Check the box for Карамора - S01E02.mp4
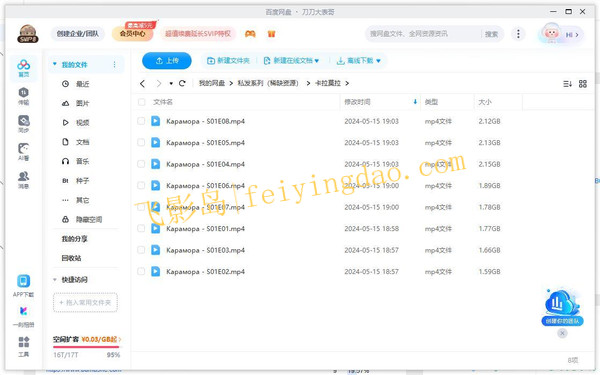Screen dimensions: 600x375 [x=141, y=272]
